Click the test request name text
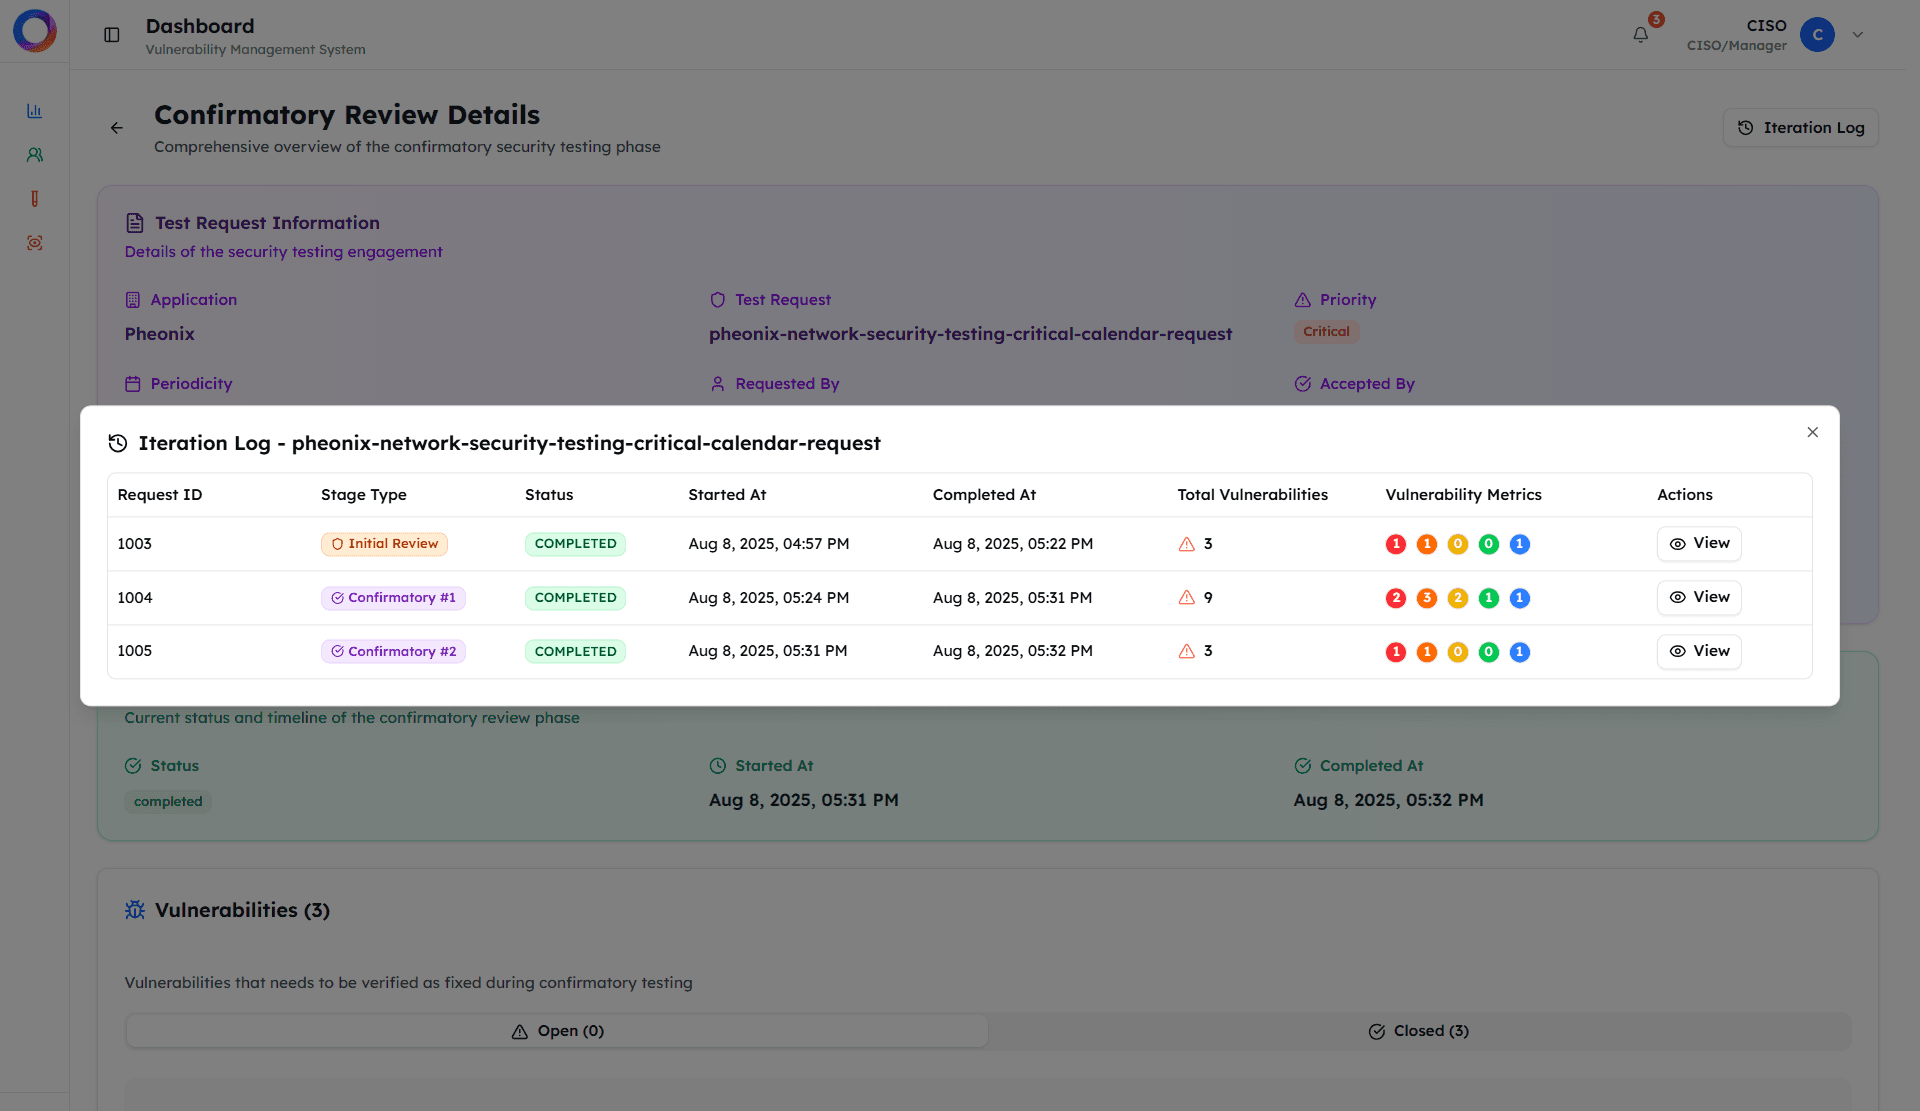This screenshot has width=1920, height=1111. [970, 334]
